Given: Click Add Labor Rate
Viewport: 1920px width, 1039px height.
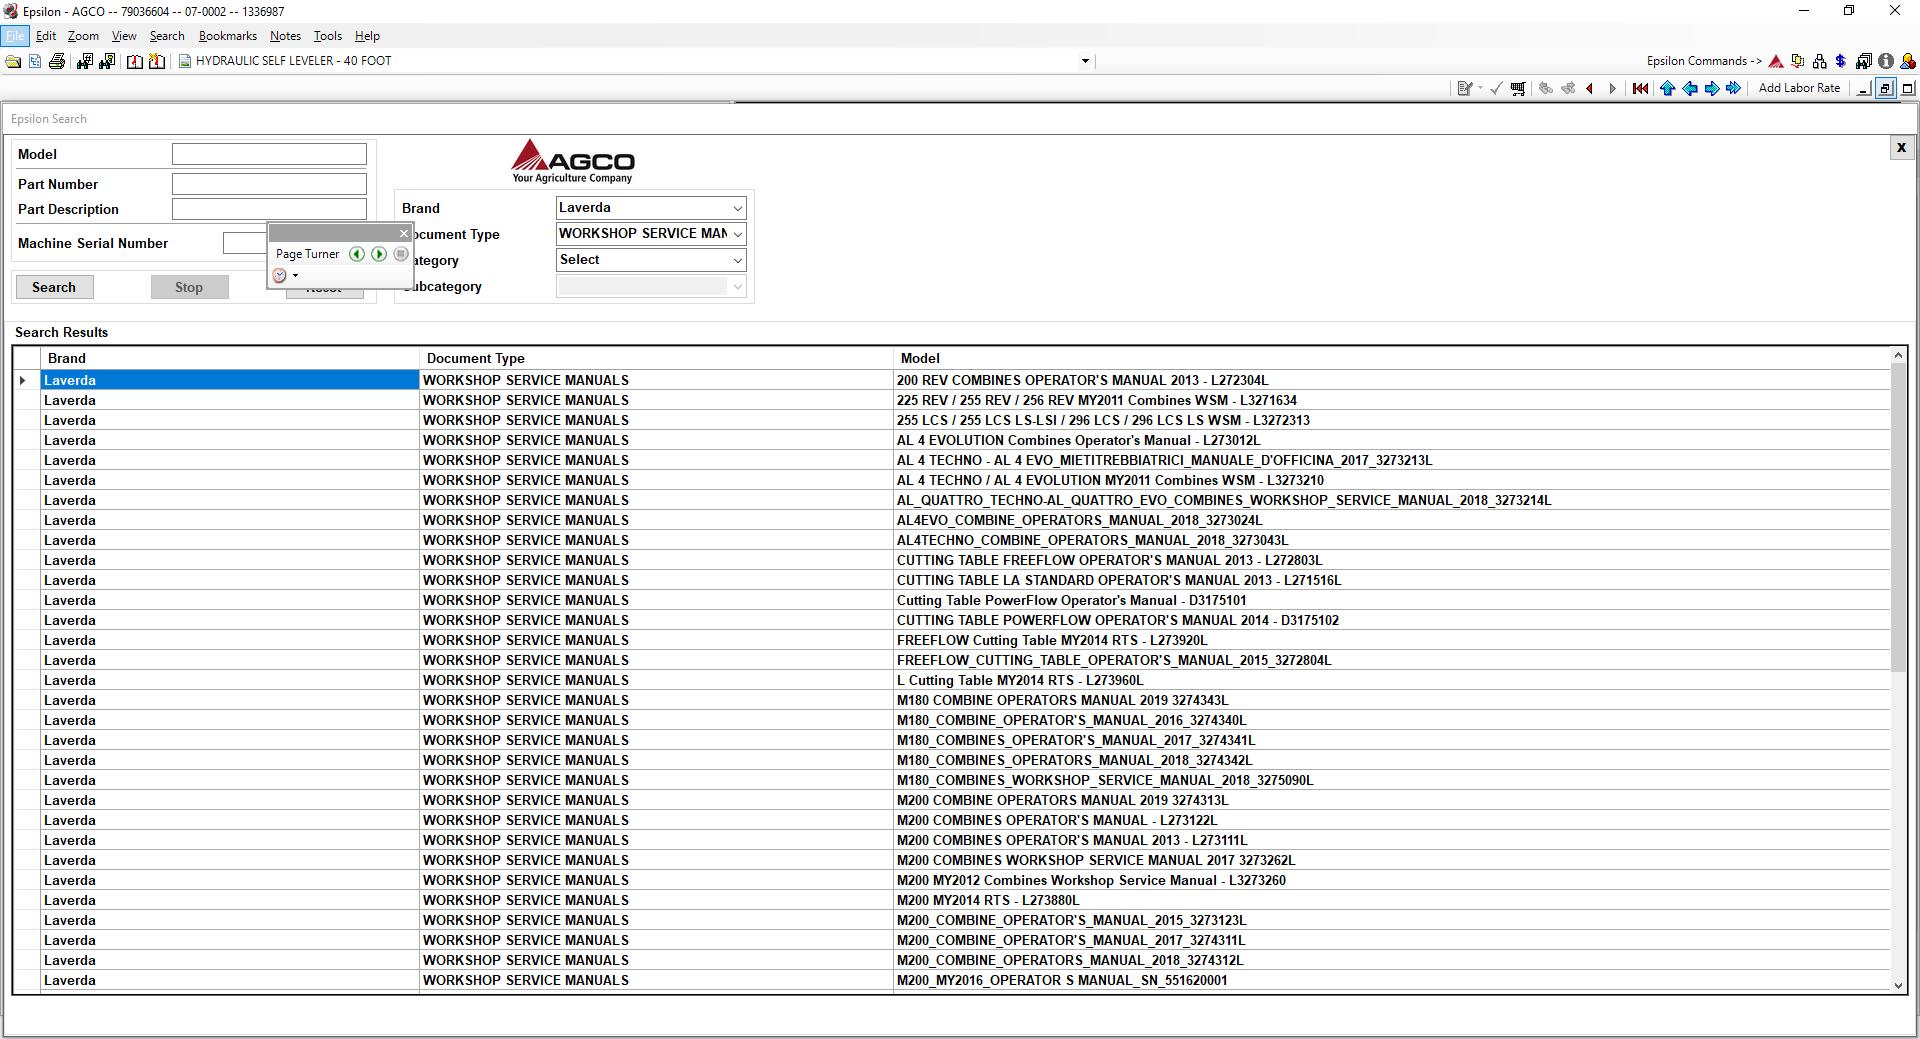Looking at the screenshot, I should (1799, 88).
